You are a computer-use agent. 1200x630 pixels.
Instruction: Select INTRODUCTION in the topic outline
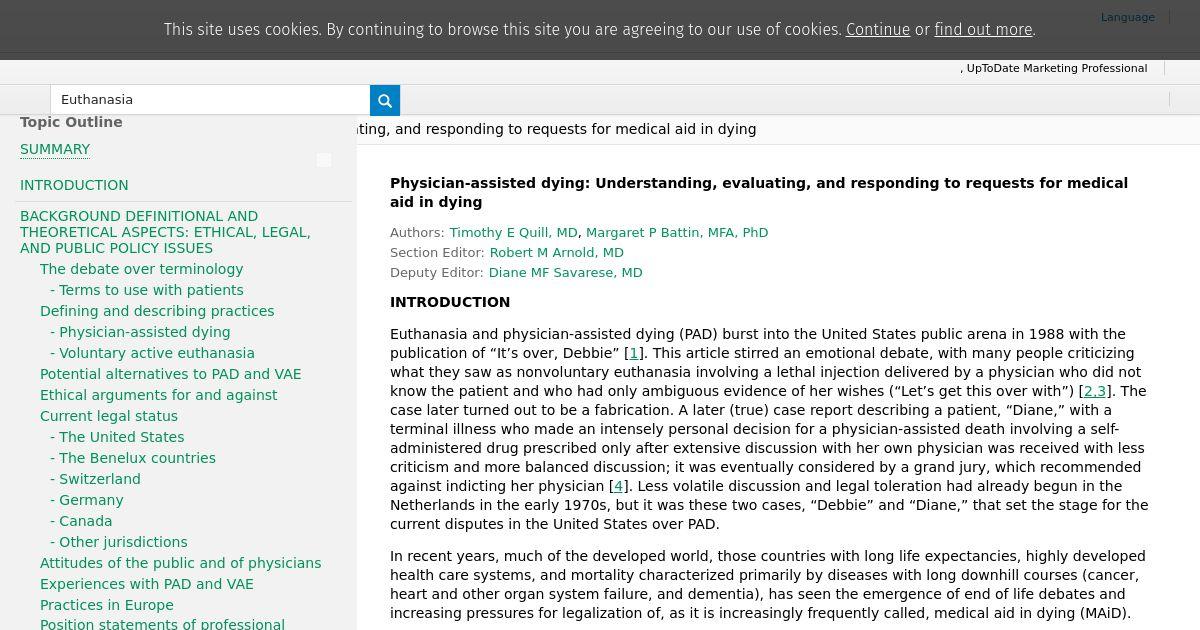pos(74,185)
